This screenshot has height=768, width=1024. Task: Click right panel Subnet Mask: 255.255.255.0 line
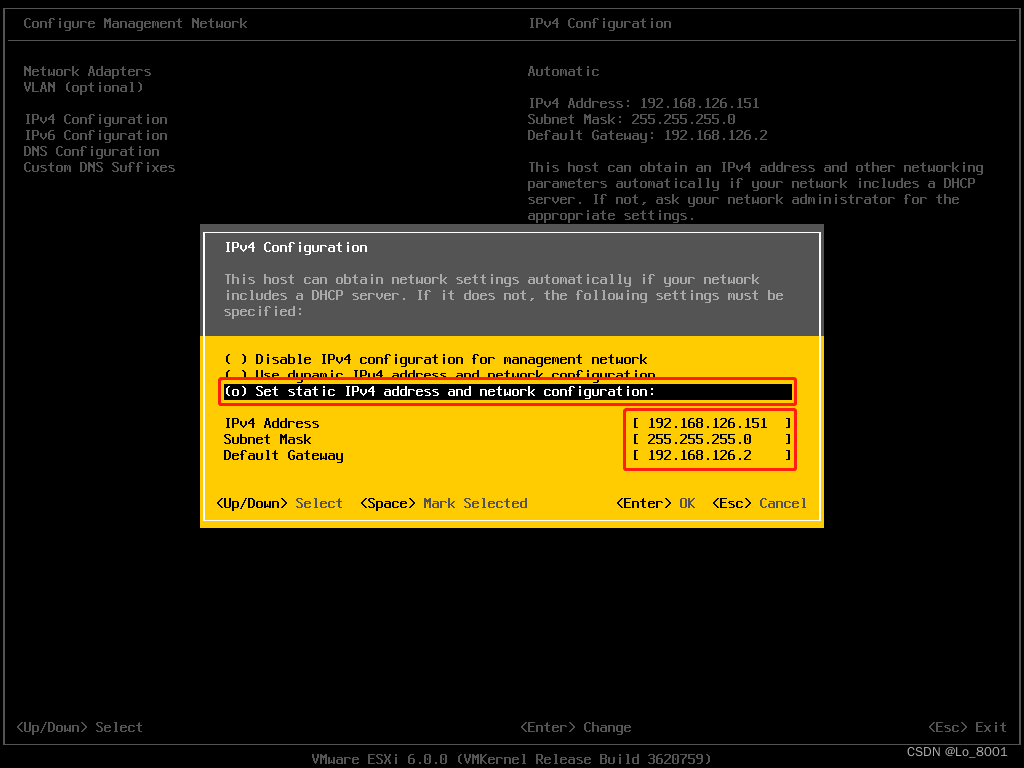[632, 120]
